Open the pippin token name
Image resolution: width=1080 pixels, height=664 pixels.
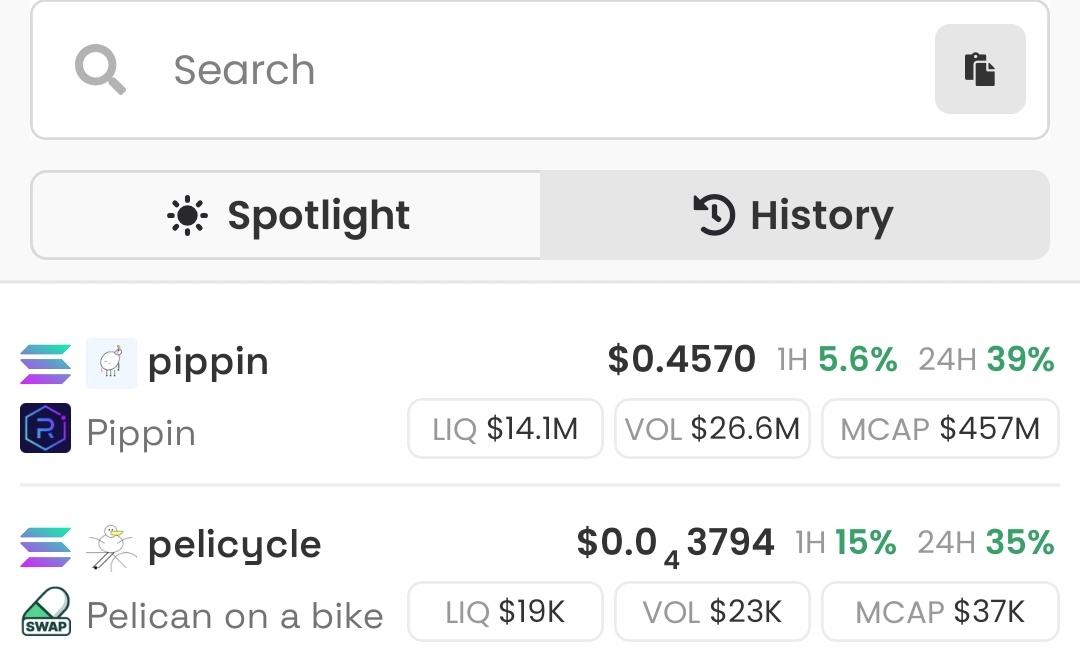pyautogui.click(x=208, y=362)
